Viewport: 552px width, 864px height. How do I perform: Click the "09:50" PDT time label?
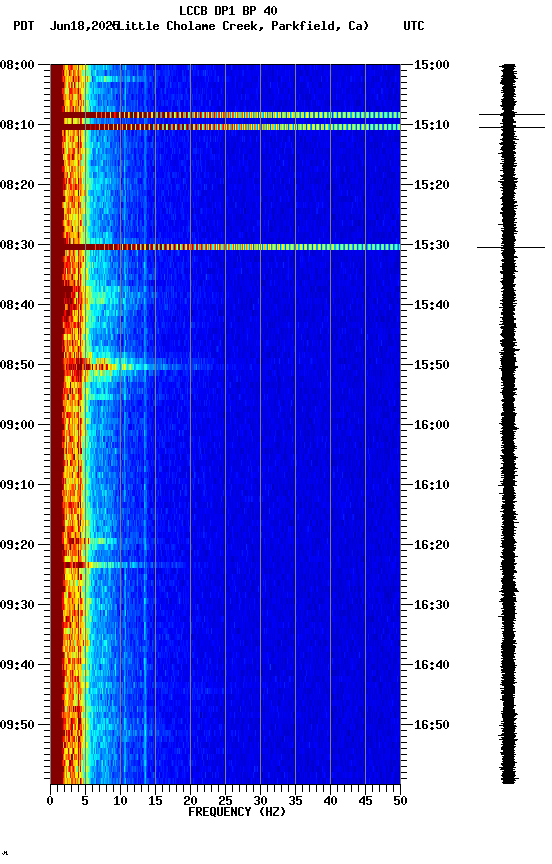[17, 725]
